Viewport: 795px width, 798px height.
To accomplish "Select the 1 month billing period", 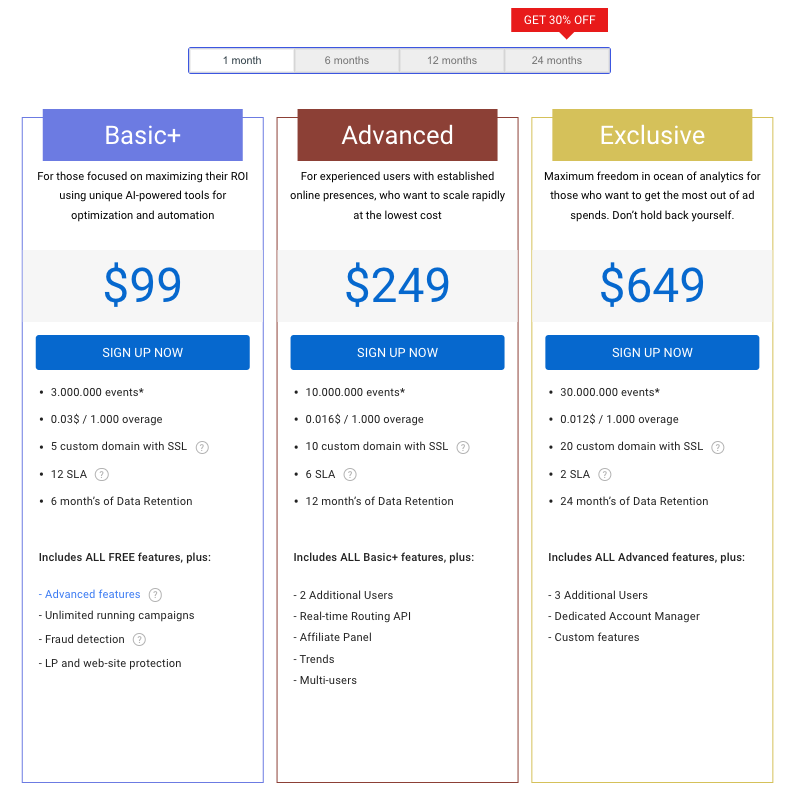I will [242, 61].
